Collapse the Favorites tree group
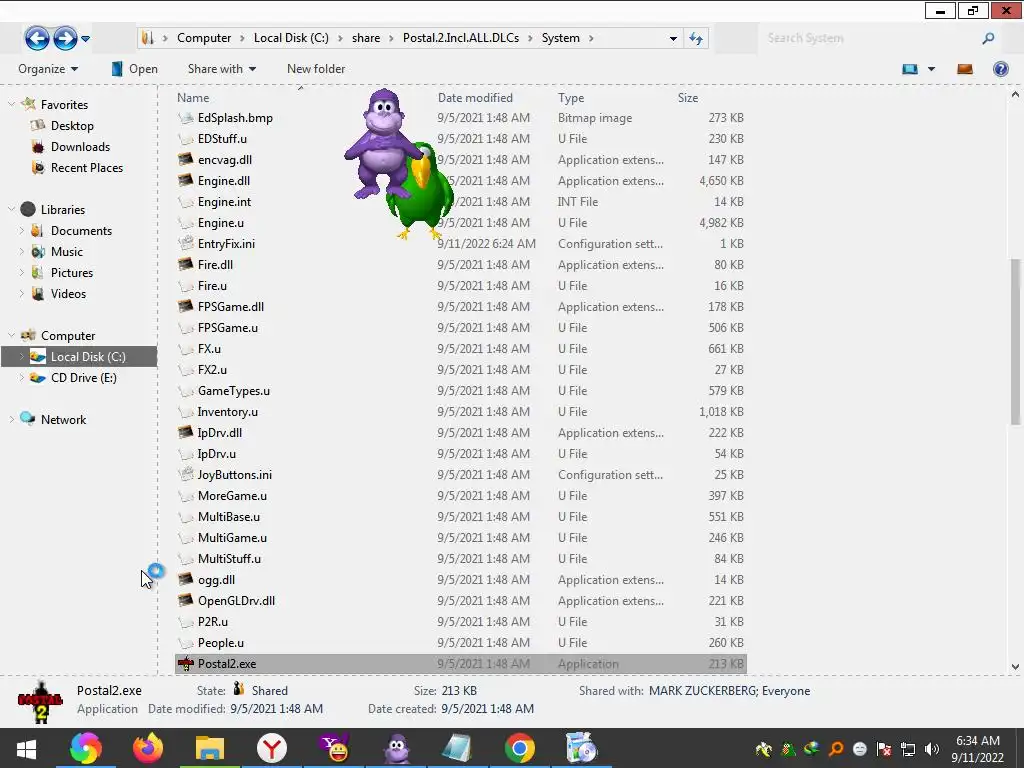 click(x=11, y=104)
